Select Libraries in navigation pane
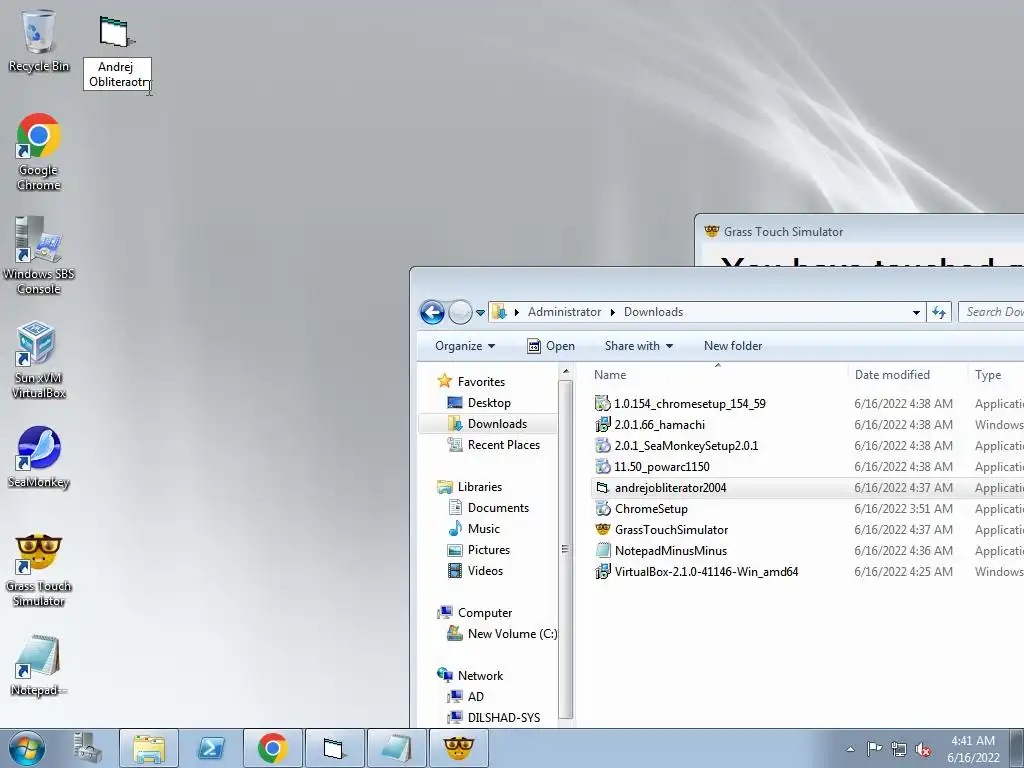 point(479,487)
